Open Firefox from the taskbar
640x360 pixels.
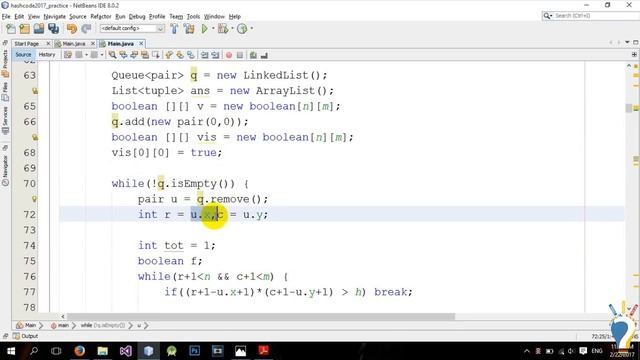pyautogui.click(x=80, y=351)
